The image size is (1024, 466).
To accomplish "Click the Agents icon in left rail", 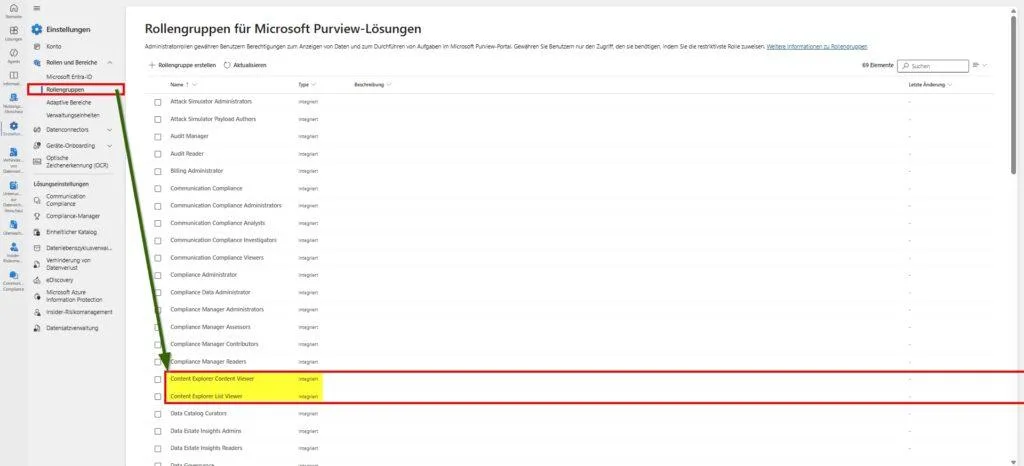I will (13, 53).
